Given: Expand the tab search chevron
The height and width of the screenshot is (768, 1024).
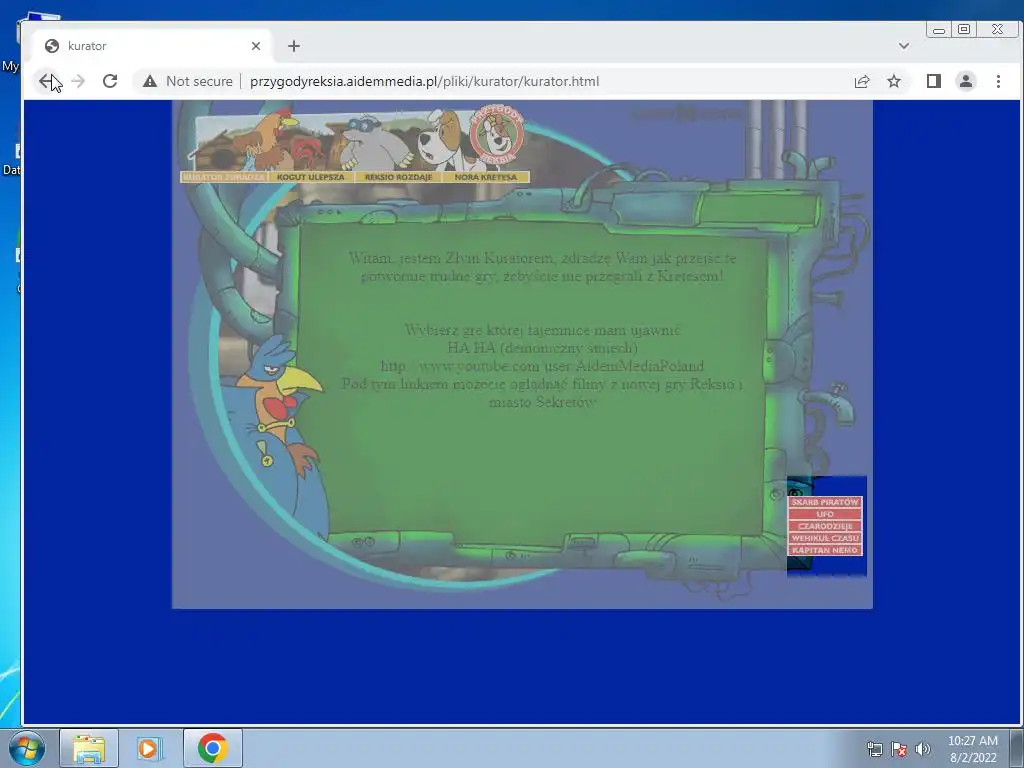Looking at the screenshot, I should [904, 46].
